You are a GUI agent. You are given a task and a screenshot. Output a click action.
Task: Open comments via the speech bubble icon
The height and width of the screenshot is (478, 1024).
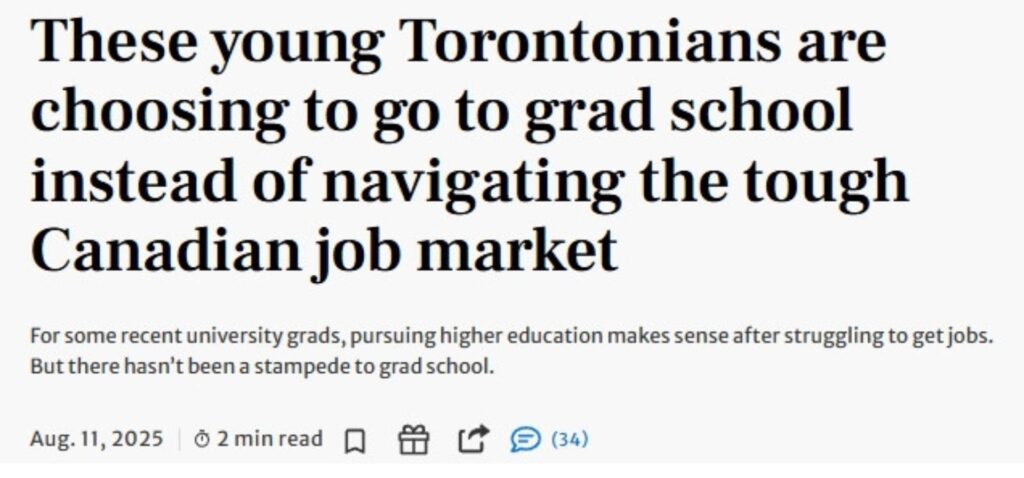[526, 439]
